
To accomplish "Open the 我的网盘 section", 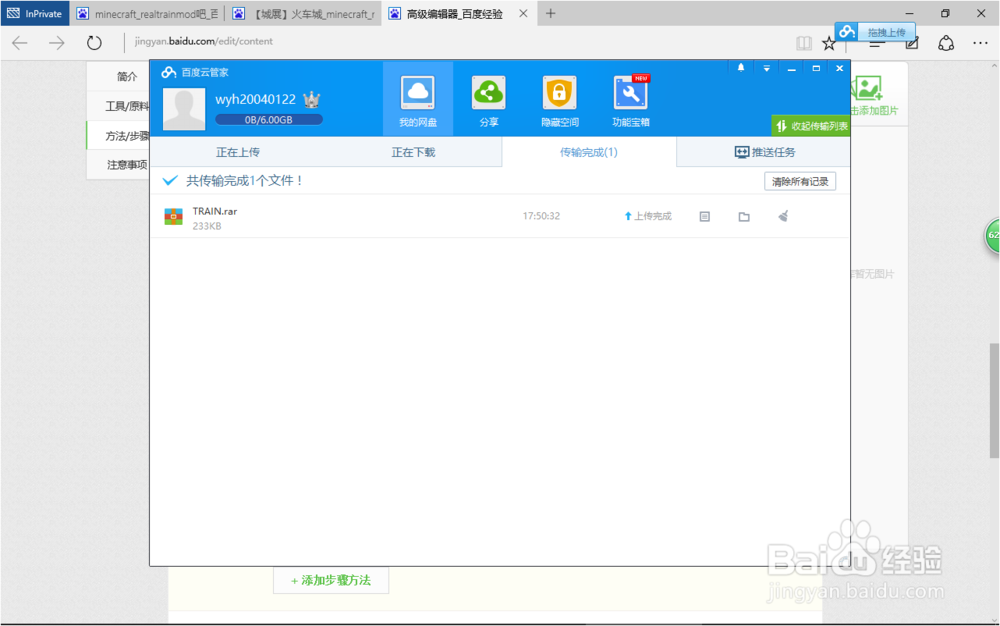I will (418, 99).
